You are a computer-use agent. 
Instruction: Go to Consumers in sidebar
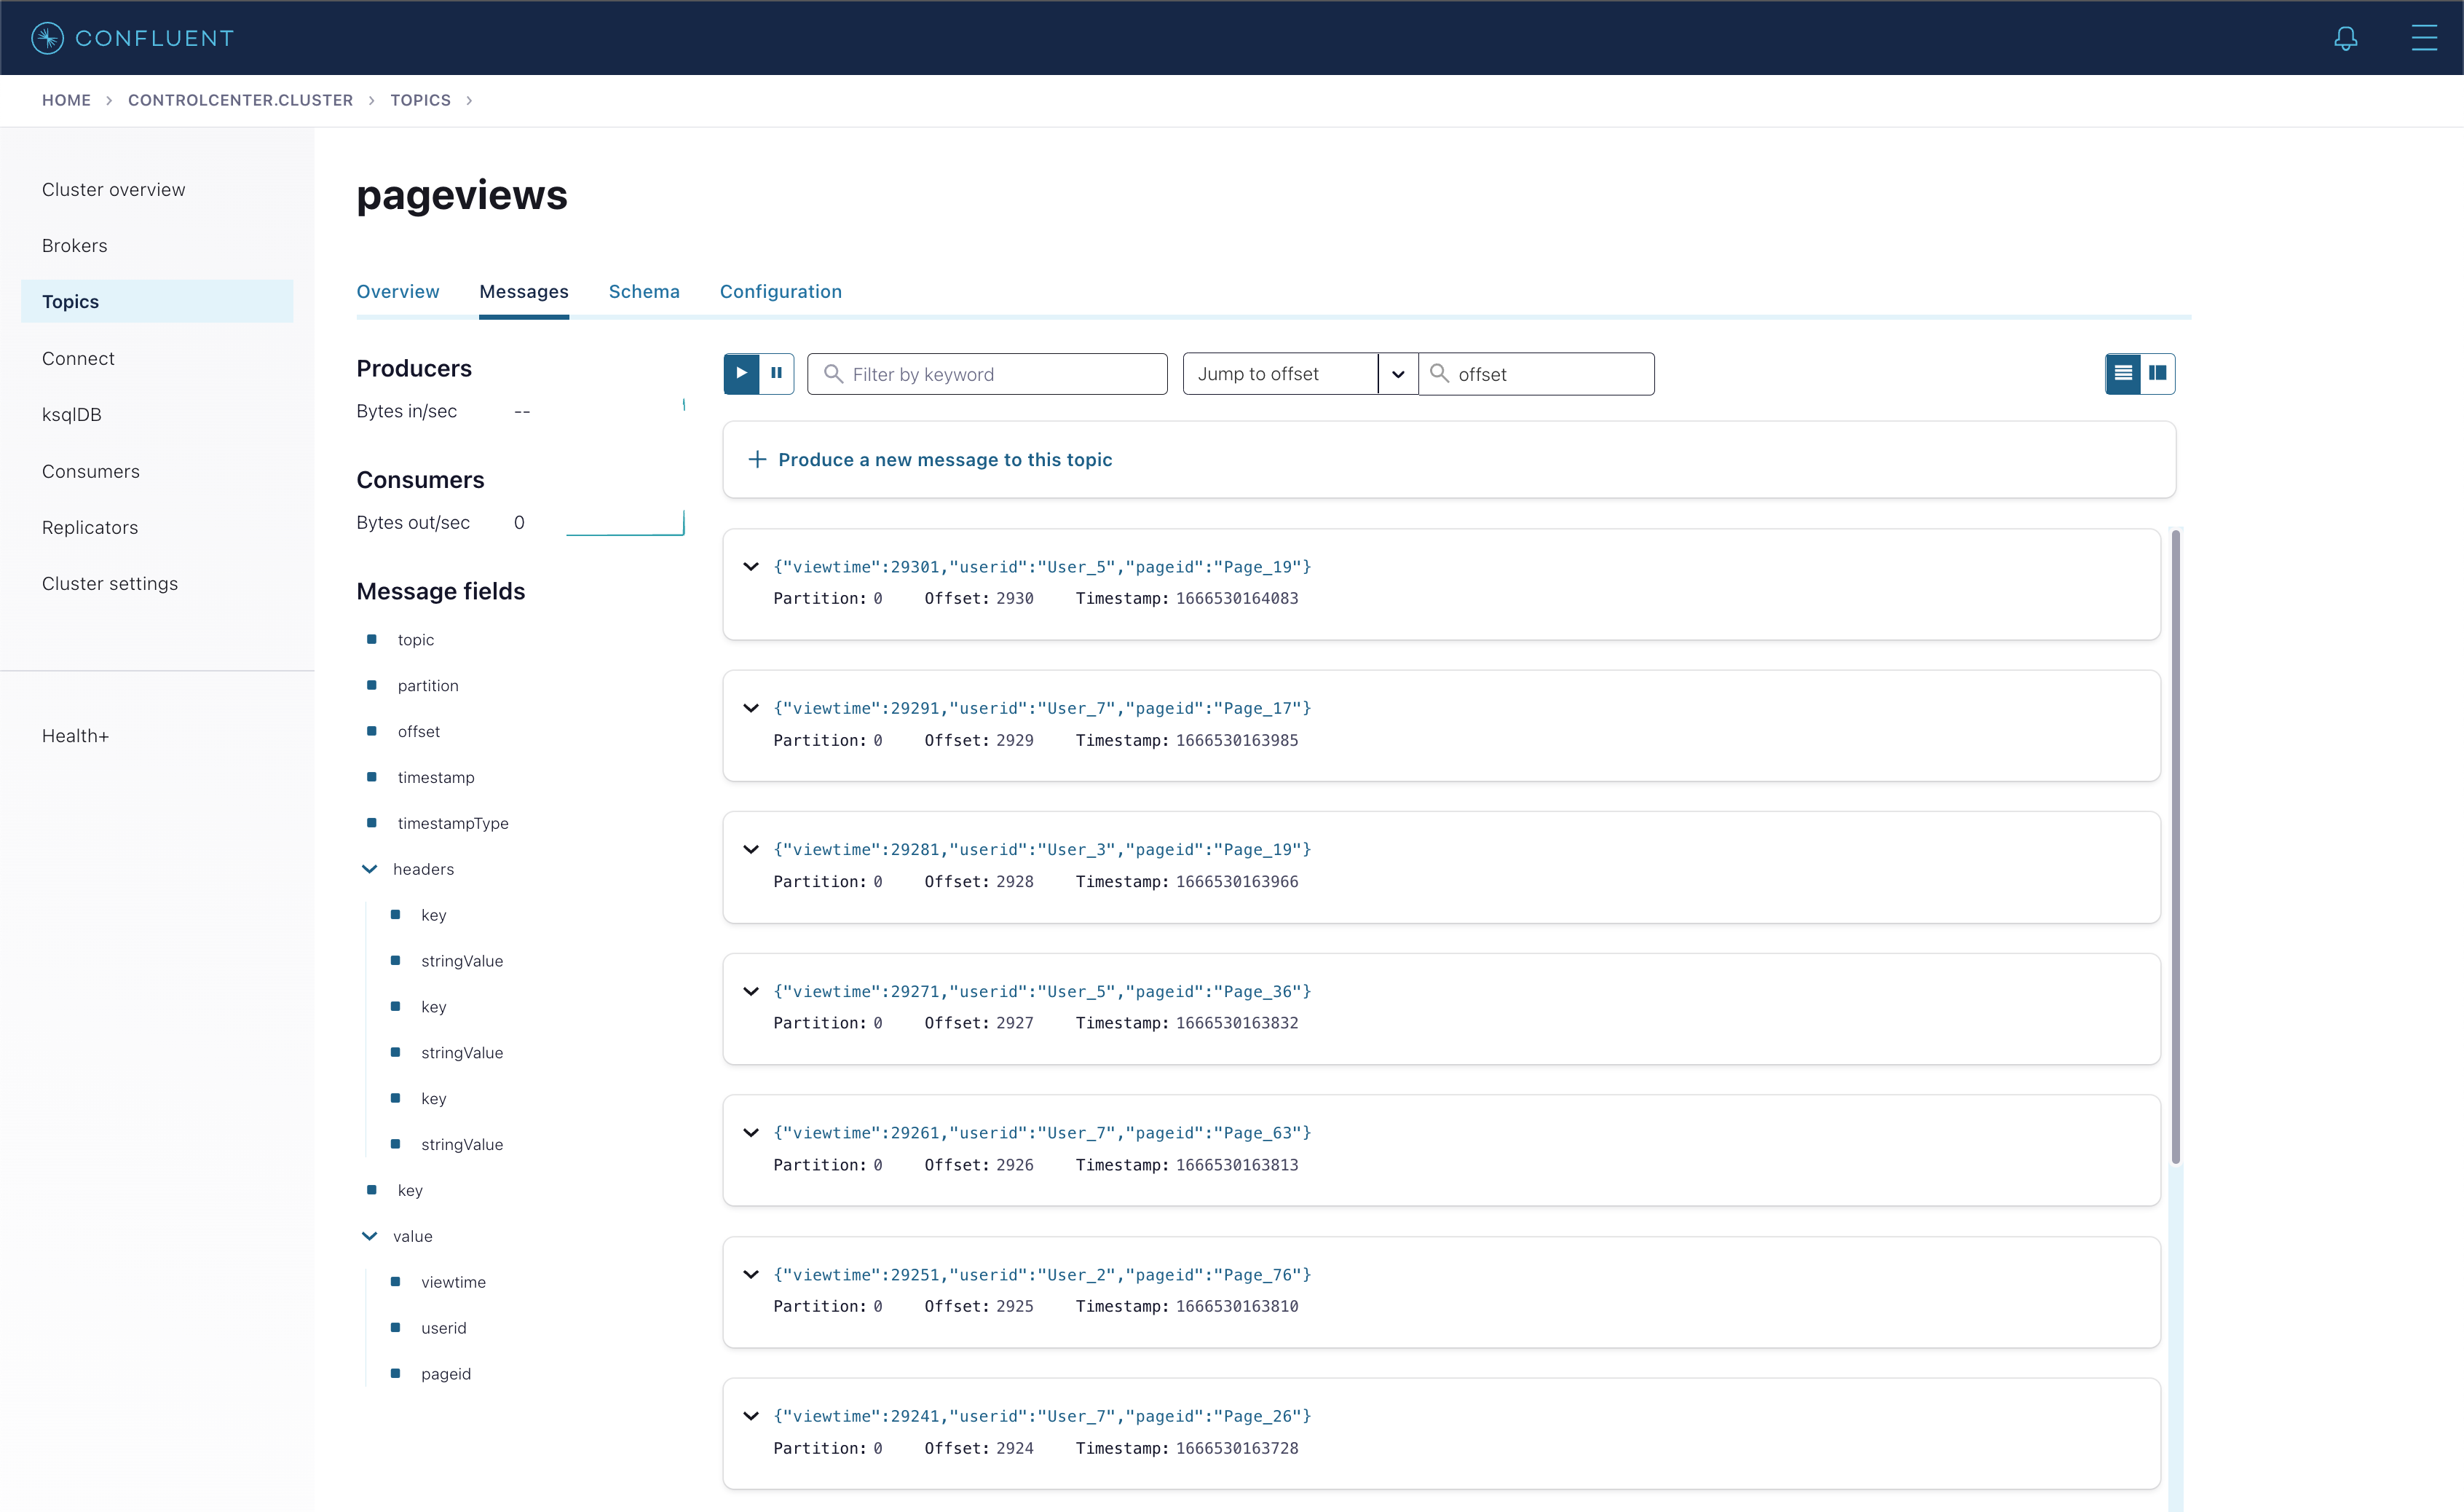point(91,471)
